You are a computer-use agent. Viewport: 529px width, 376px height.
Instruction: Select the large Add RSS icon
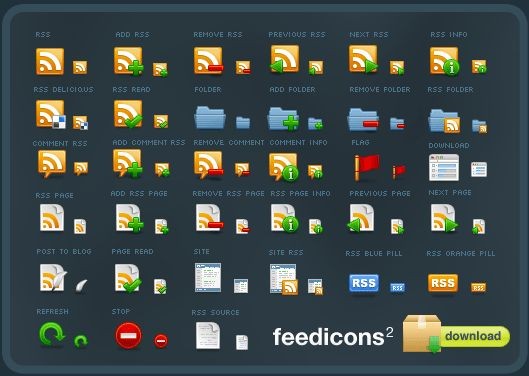tap(129, 61)
